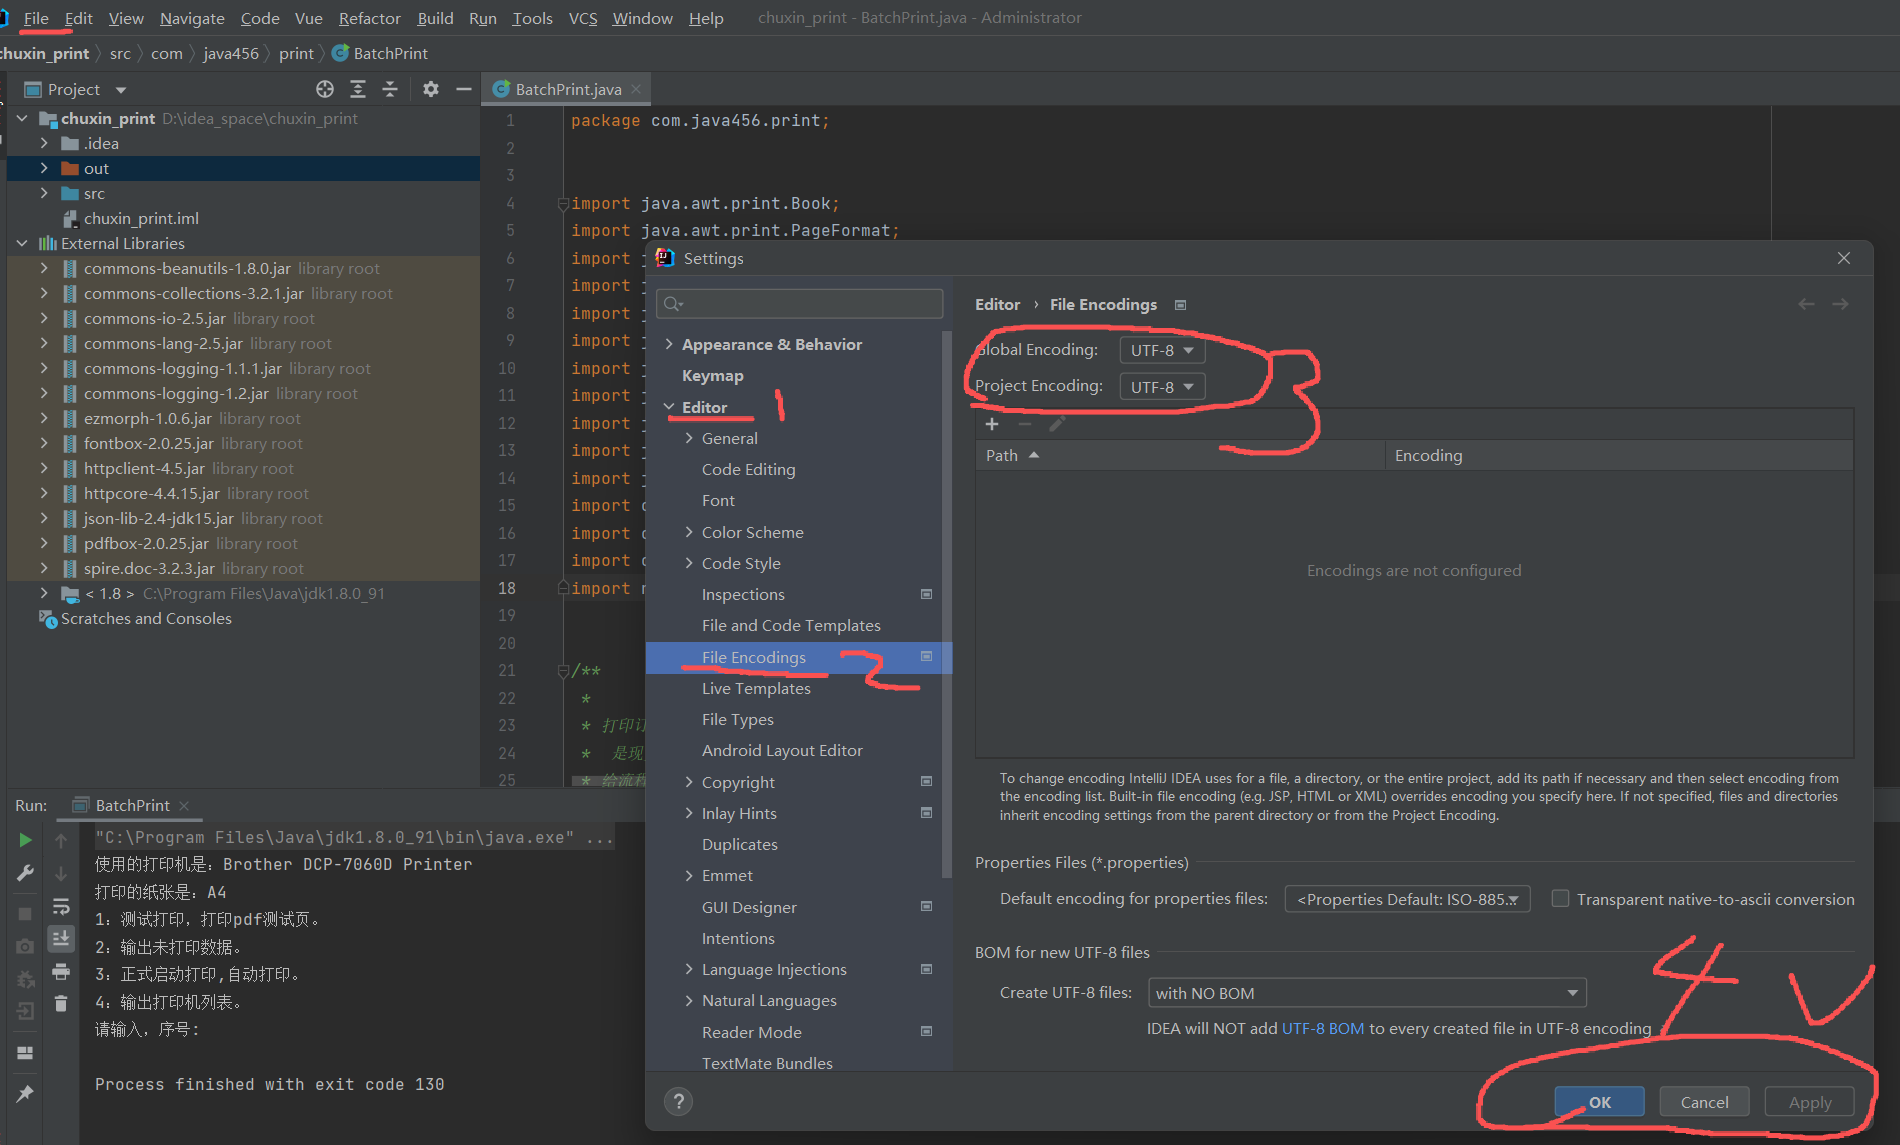Screen dimensions: 1900x1145
Task: Click the locate/select opened file target icon
Action: [325, 89]
